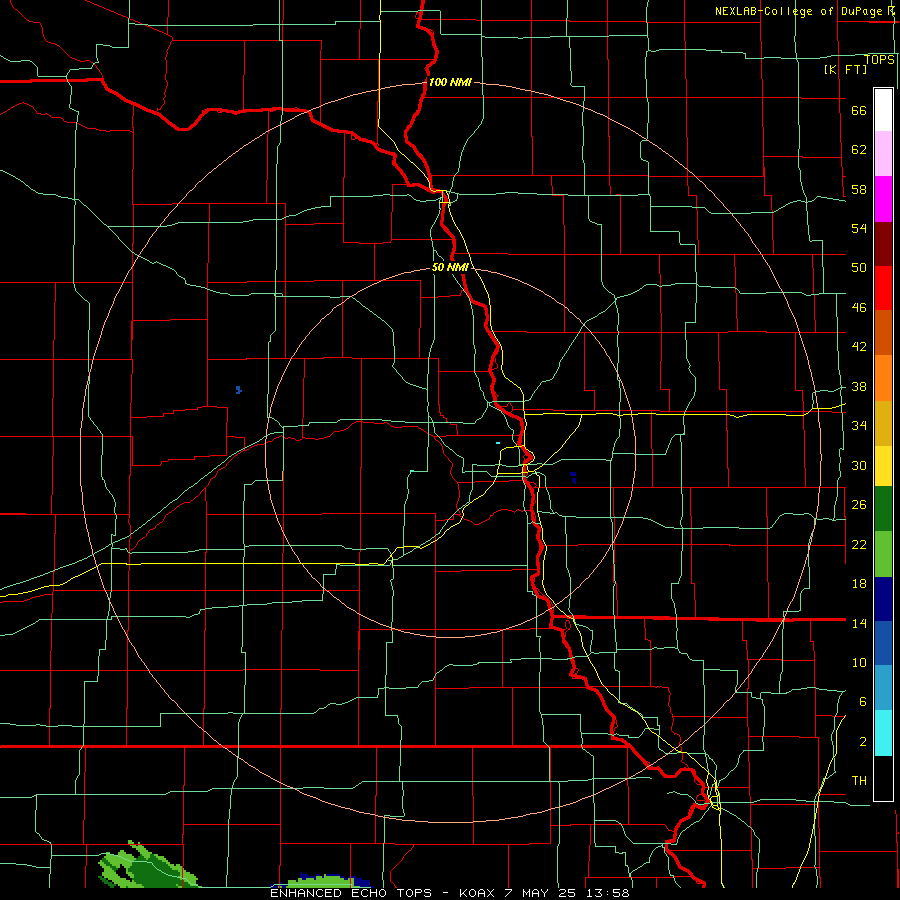Screen dimensions: 900x900
Task: Select the light green legend swatch
Action: pyautogui.click(x=883, y=554)
